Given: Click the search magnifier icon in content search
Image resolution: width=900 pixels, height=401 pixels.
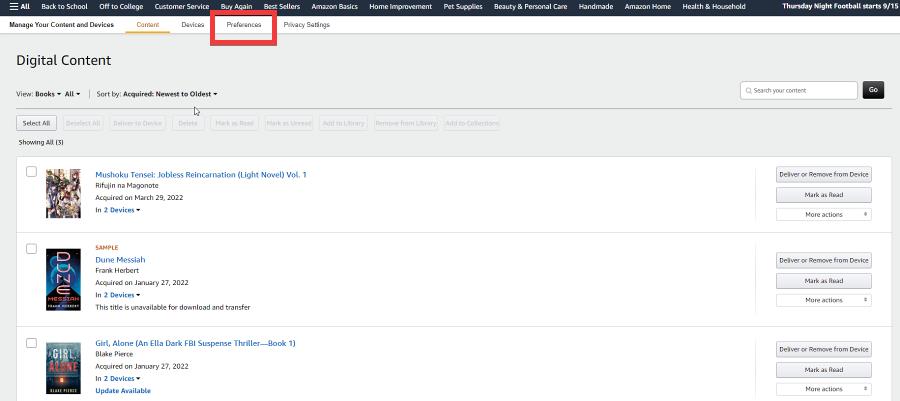Looking at the screenshot, I should pos(748,91).
